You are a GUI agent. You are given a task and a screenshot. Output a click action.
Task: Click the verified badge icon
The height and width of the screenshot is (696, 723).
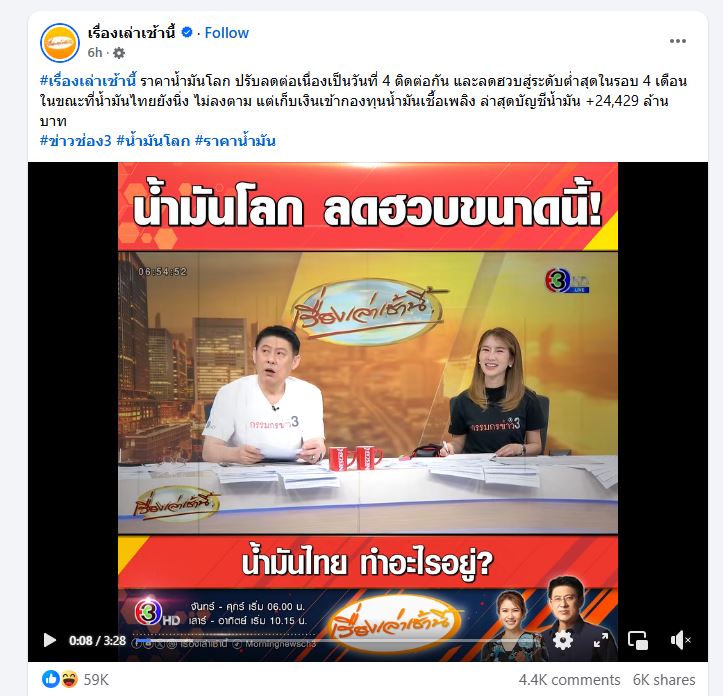187,32
